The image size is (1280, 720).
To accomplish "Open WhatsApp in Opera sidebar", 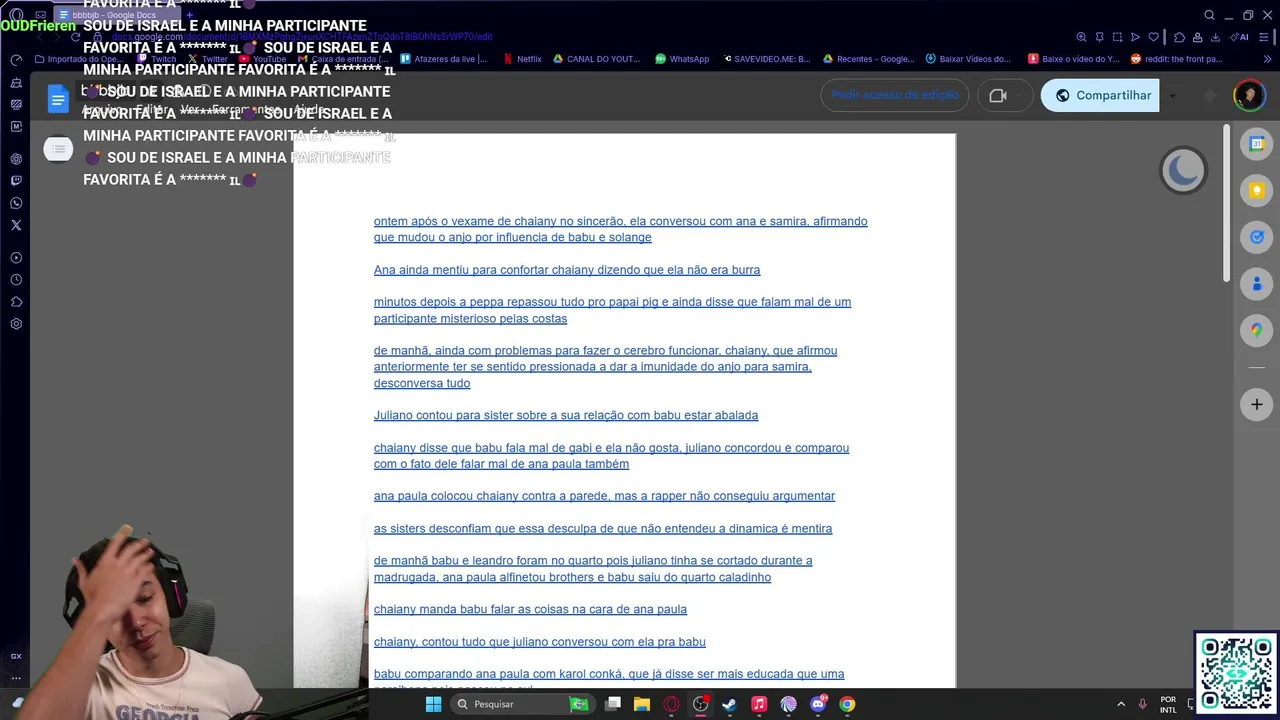I will click(x=16, y=203).
